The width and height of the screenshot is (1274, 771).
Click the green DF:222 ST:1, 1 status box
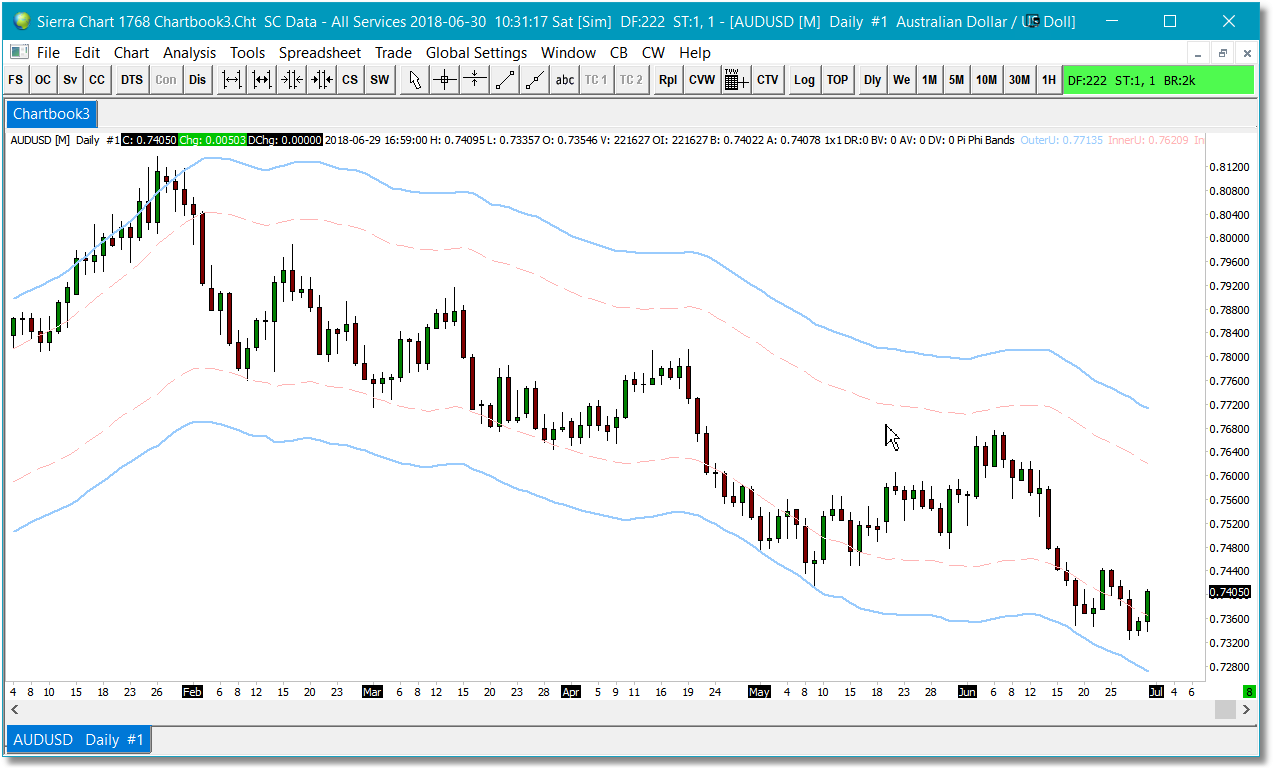1158,80
